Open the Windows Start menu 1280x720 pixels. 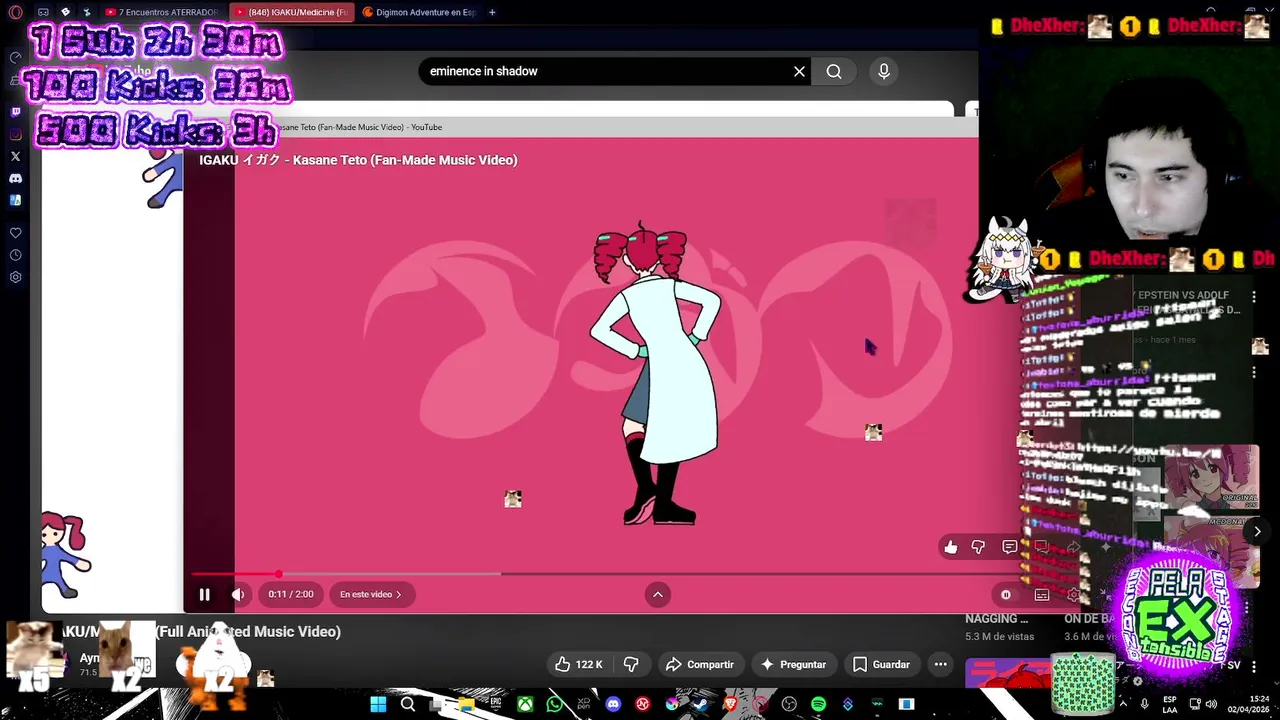point(378,705)
